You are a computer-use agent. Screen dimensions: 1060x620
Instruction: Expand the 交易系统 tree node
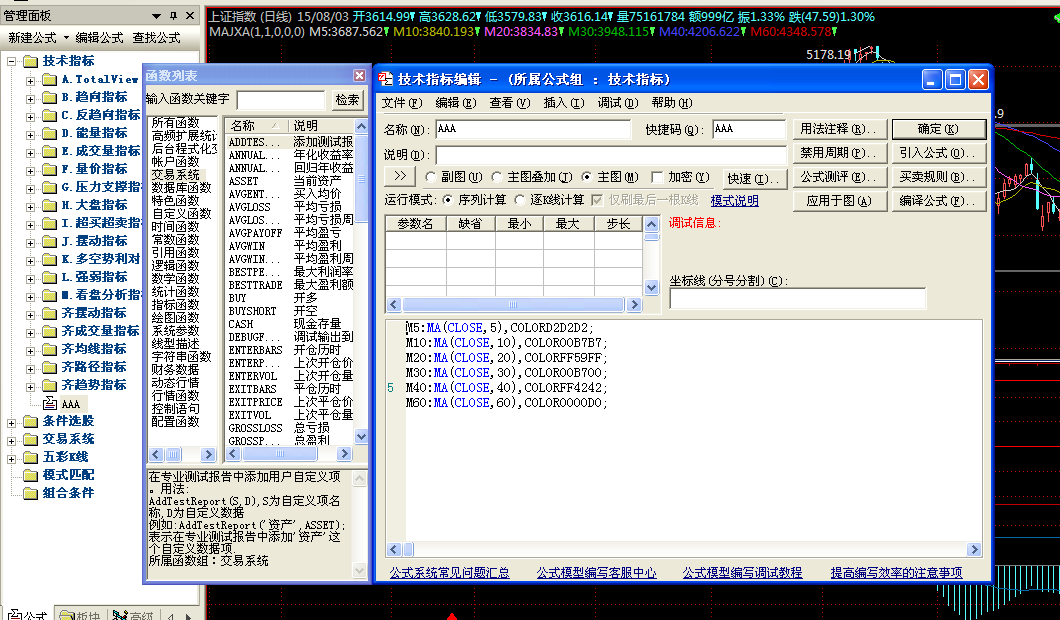click(x=12, y=439)
